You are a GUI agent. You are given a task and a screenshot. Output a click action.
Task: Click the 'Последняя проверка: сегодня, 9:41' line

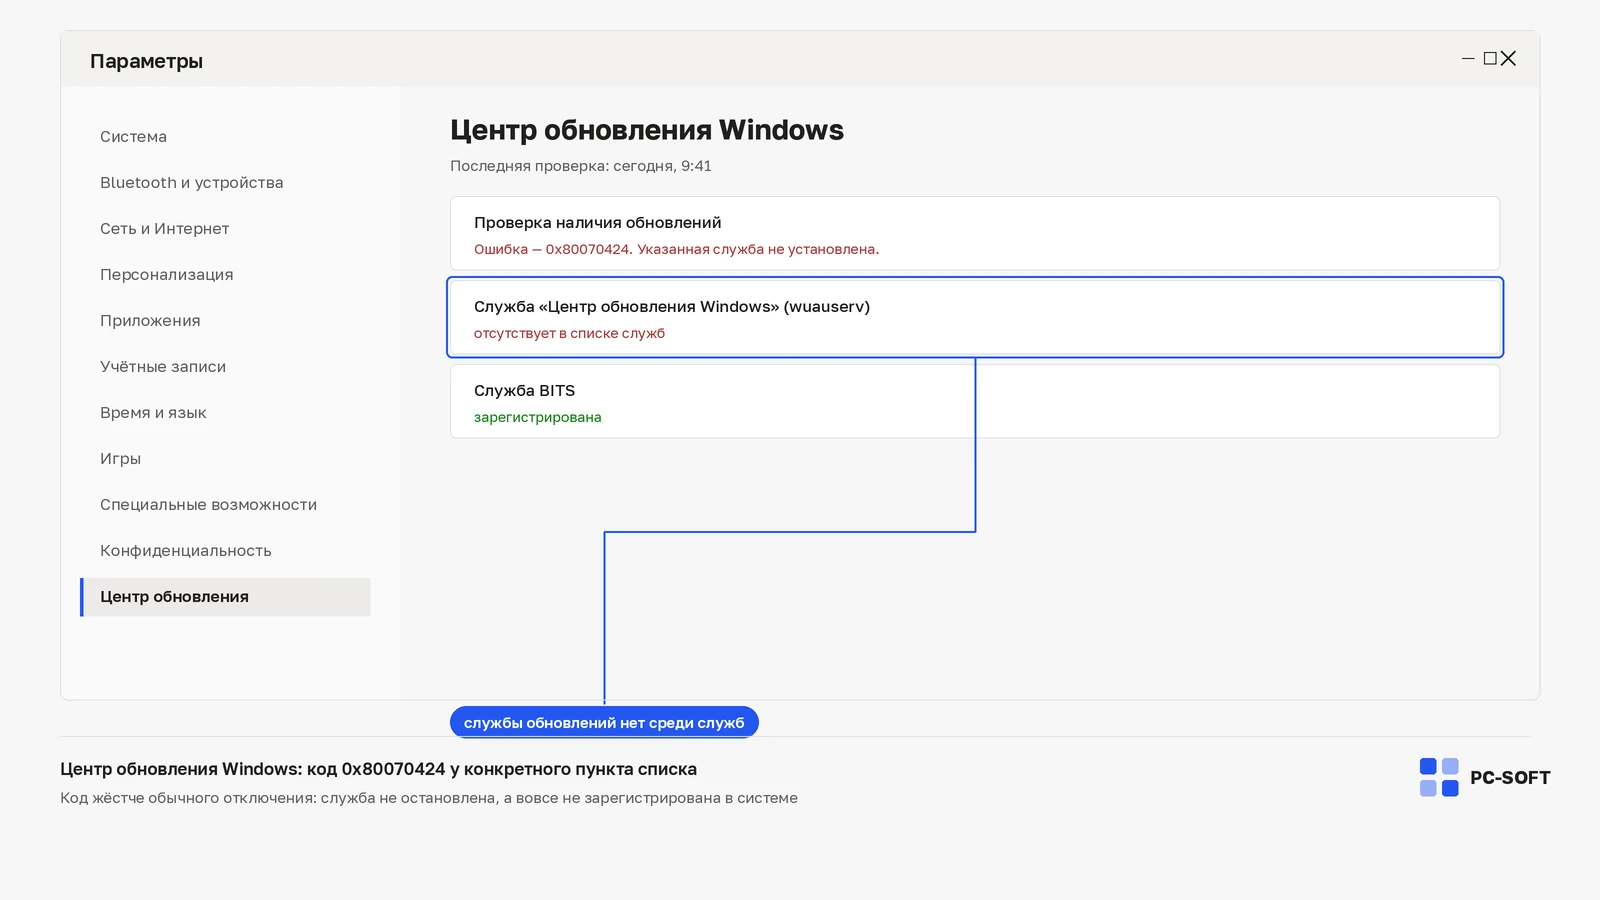581,166
